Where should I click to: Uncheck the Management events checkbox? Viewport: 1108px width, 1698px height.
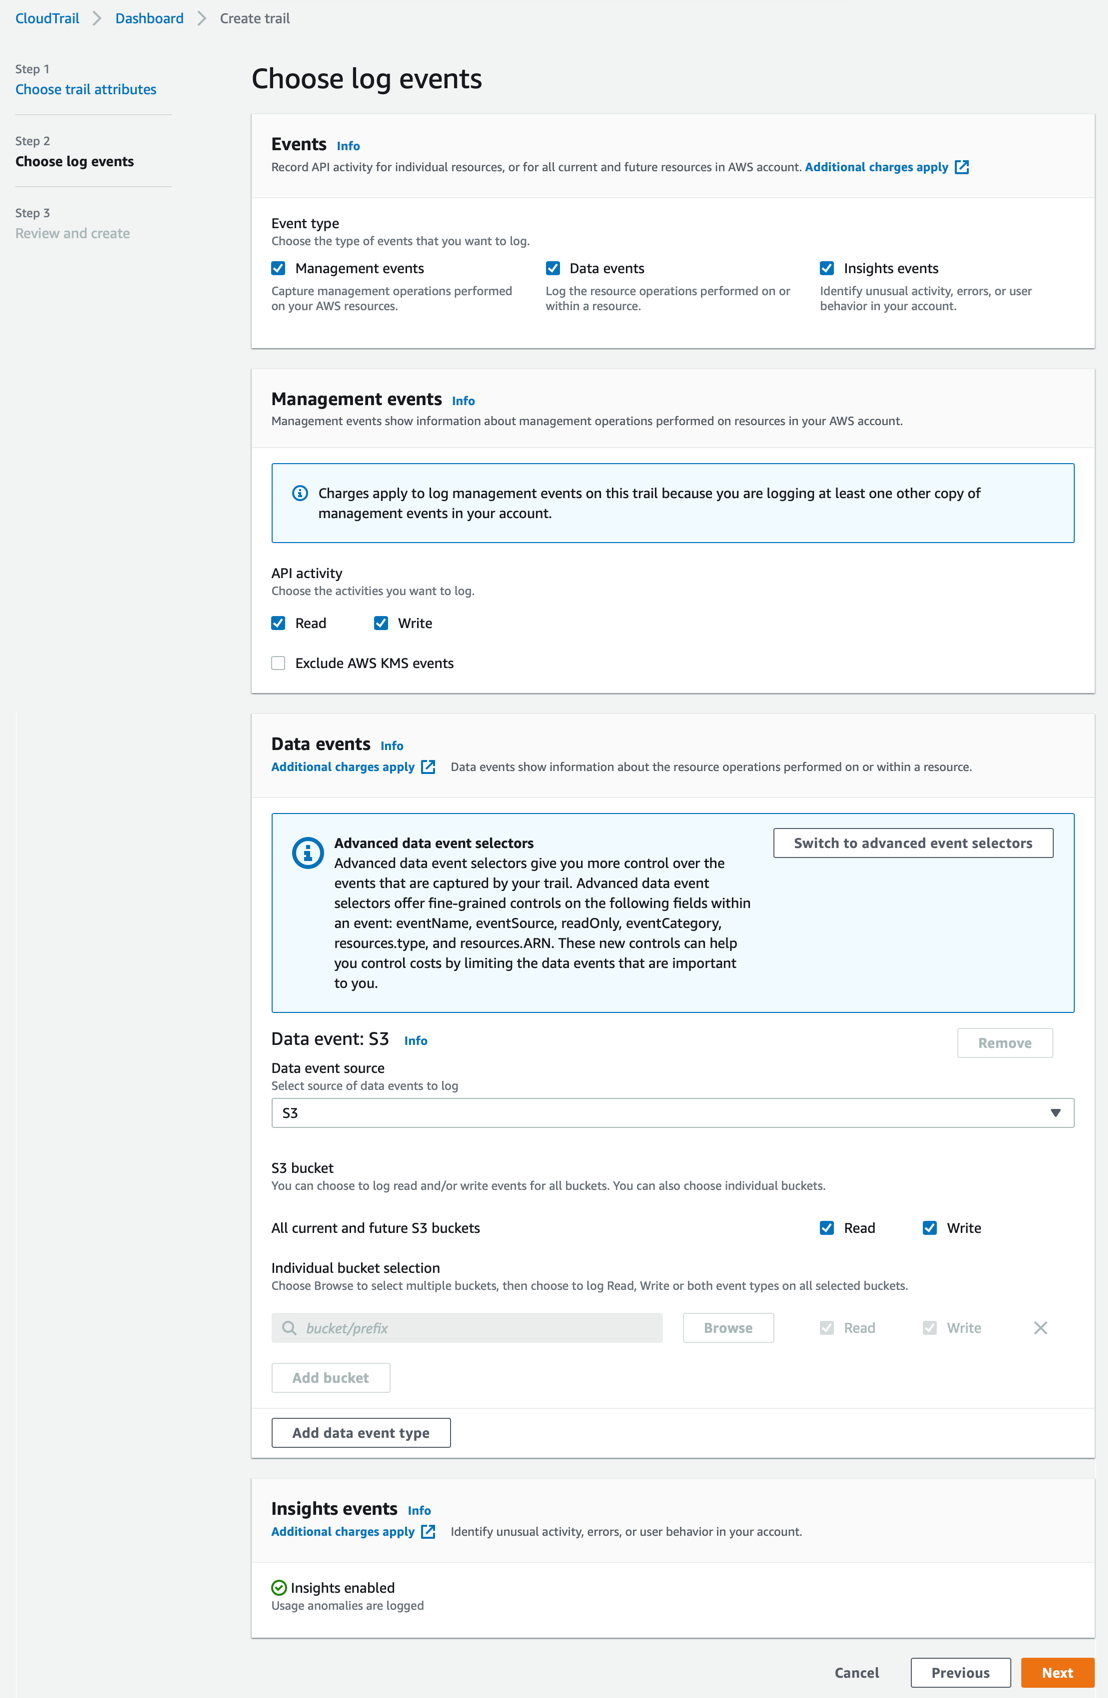pyautogui.click(x=279, y=268)
